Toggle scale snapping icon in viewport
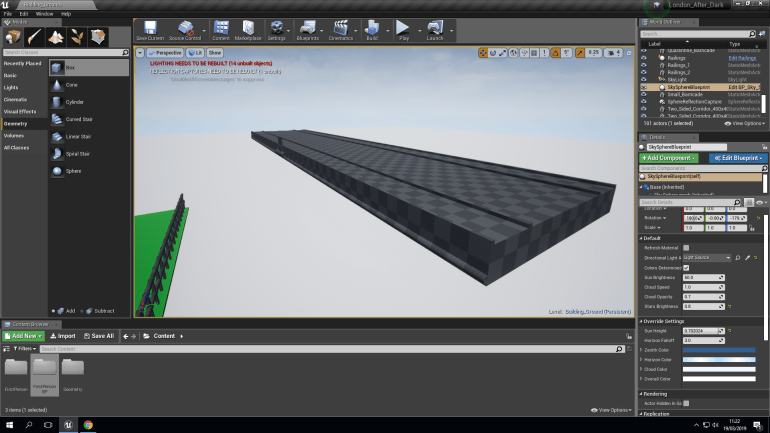Viewport: 770px width, 433px height. (580, 53)
